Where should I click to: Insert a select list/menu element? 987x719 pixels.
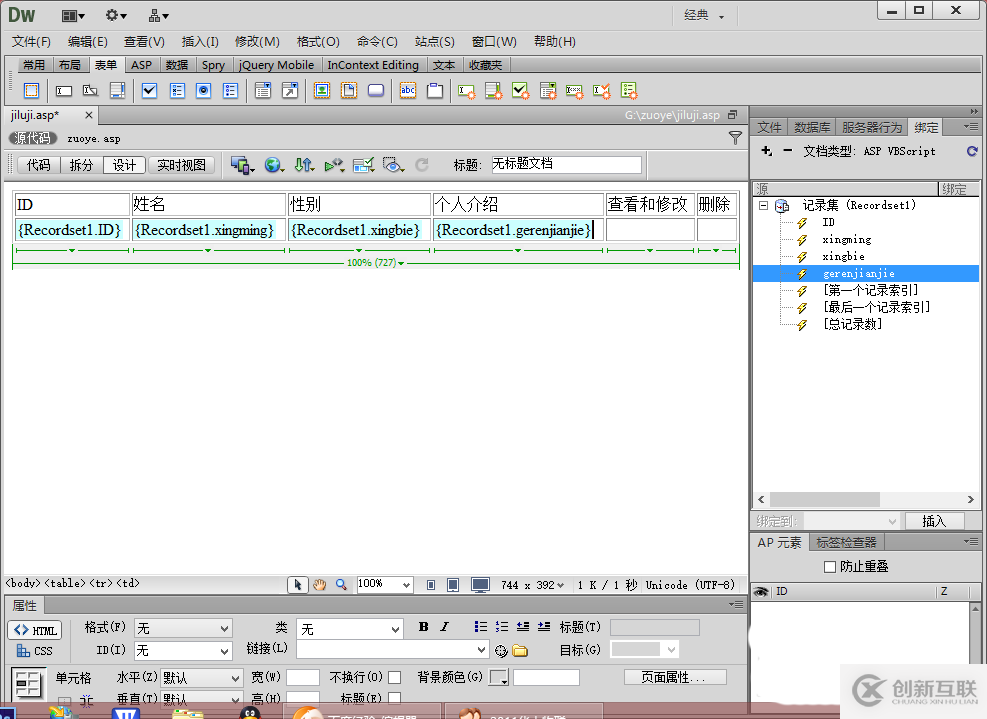pos(262,91)
